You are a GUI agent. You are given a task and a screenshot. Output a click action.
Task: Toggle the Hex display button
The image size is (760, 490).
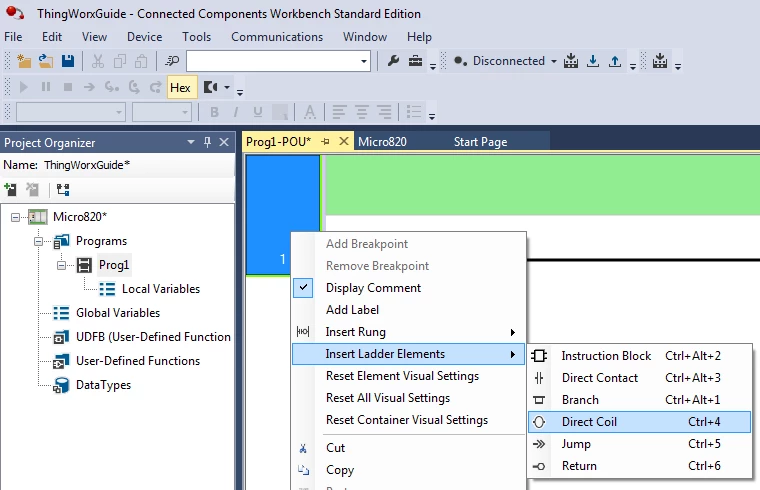[x=180, y=87]
